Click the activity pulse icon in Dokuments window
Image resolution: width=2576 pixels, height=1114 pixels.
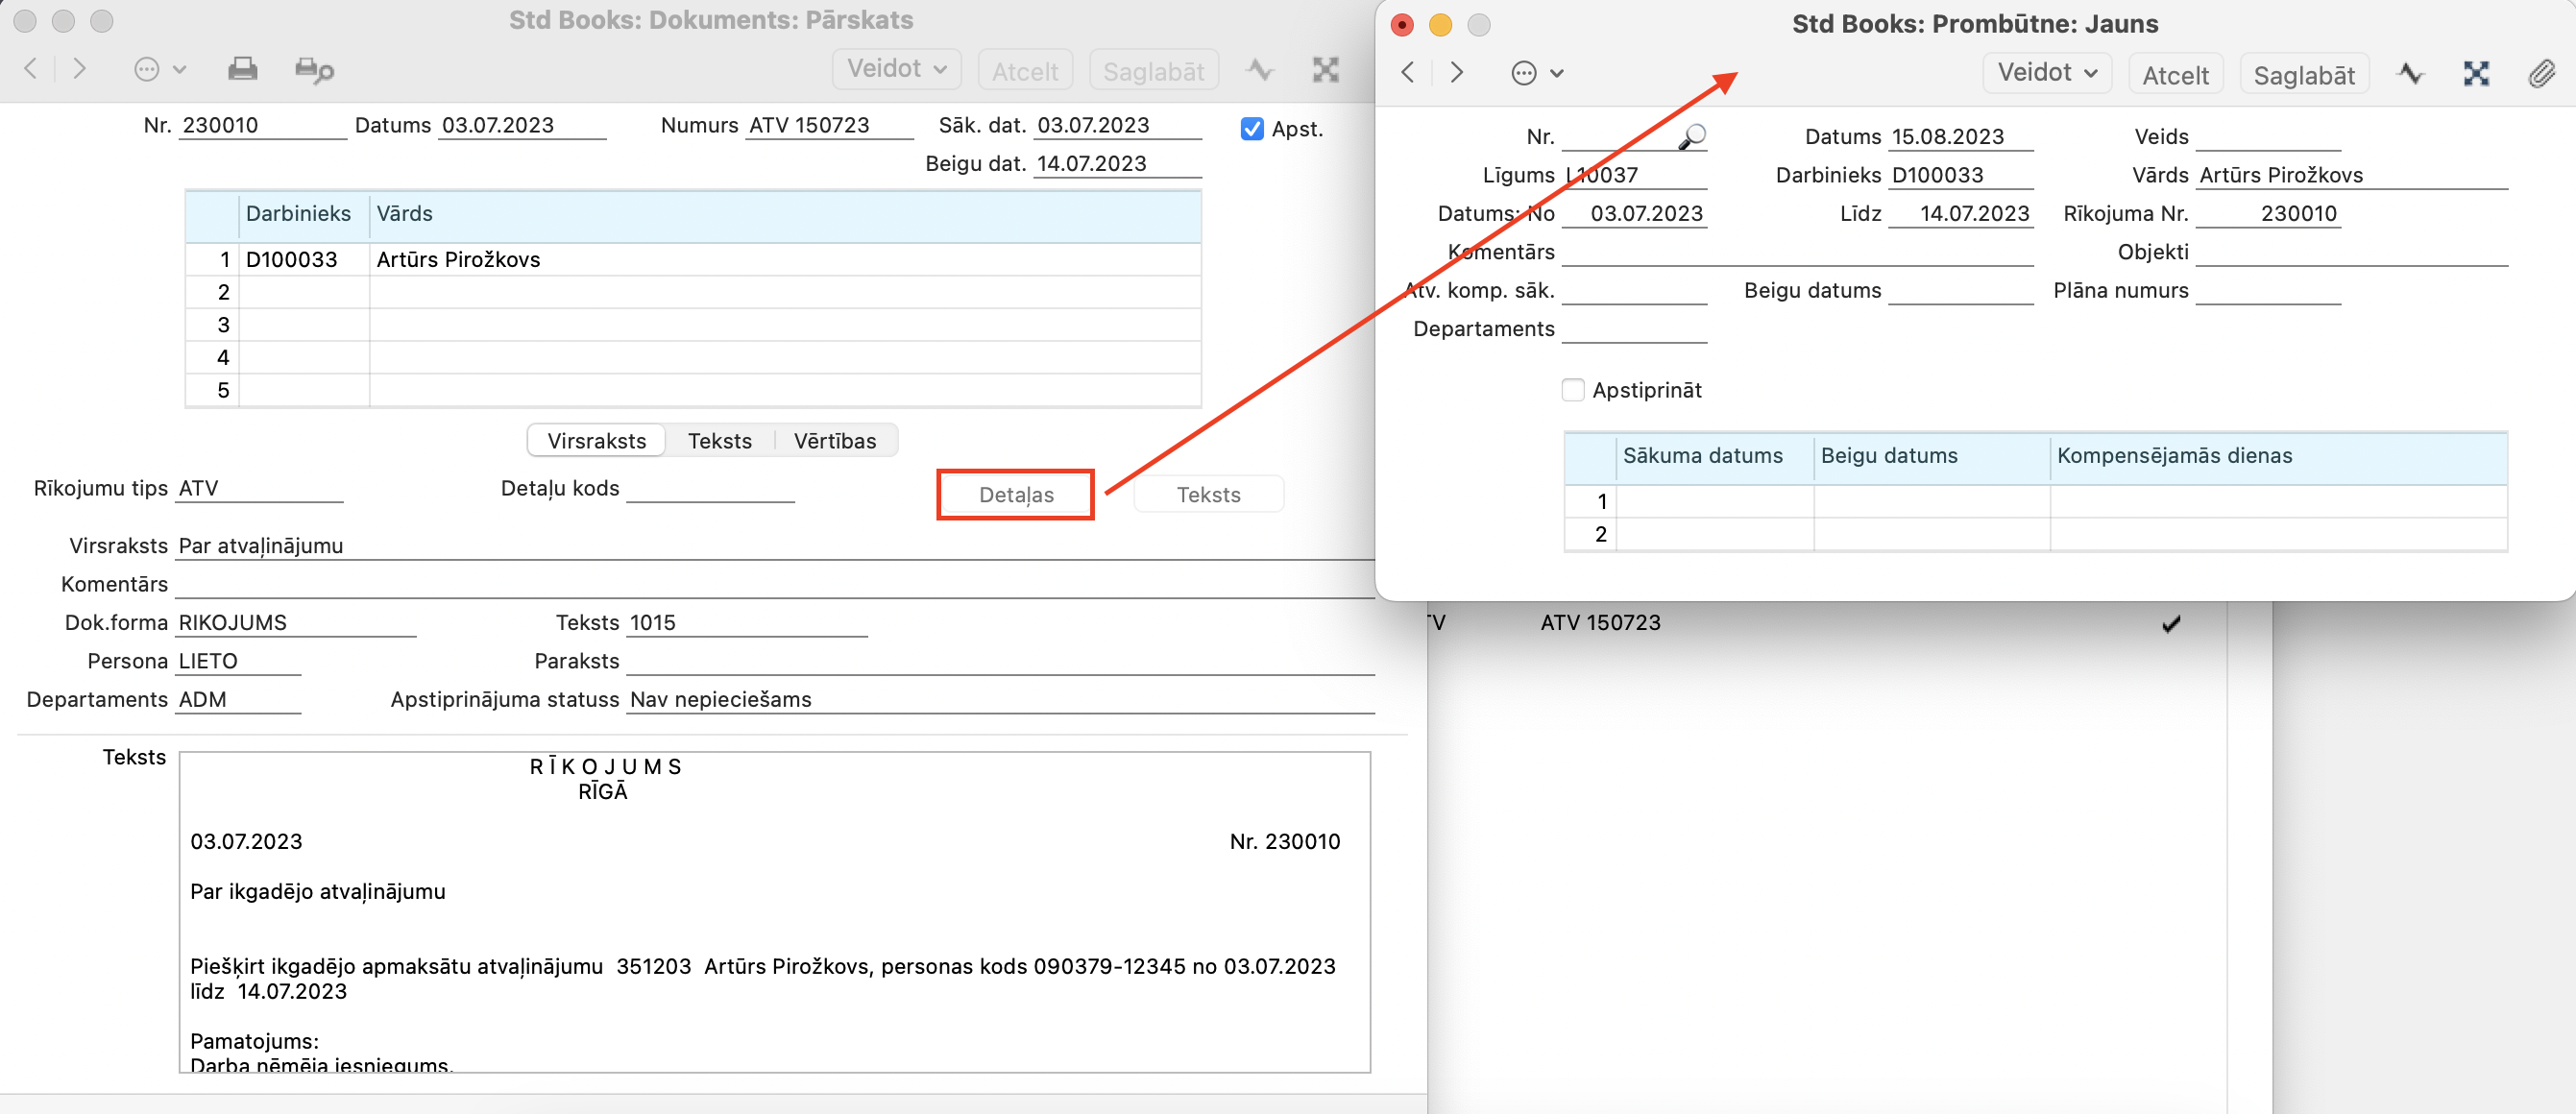[1259, 70]
